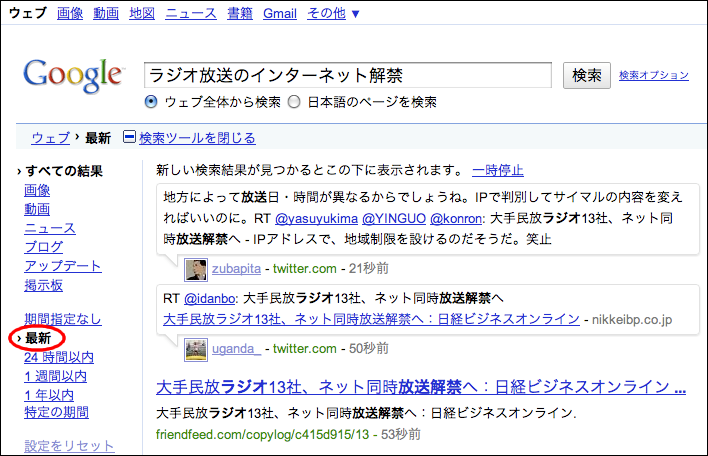Click the twitter.com text after uganda_

[305, 349]
